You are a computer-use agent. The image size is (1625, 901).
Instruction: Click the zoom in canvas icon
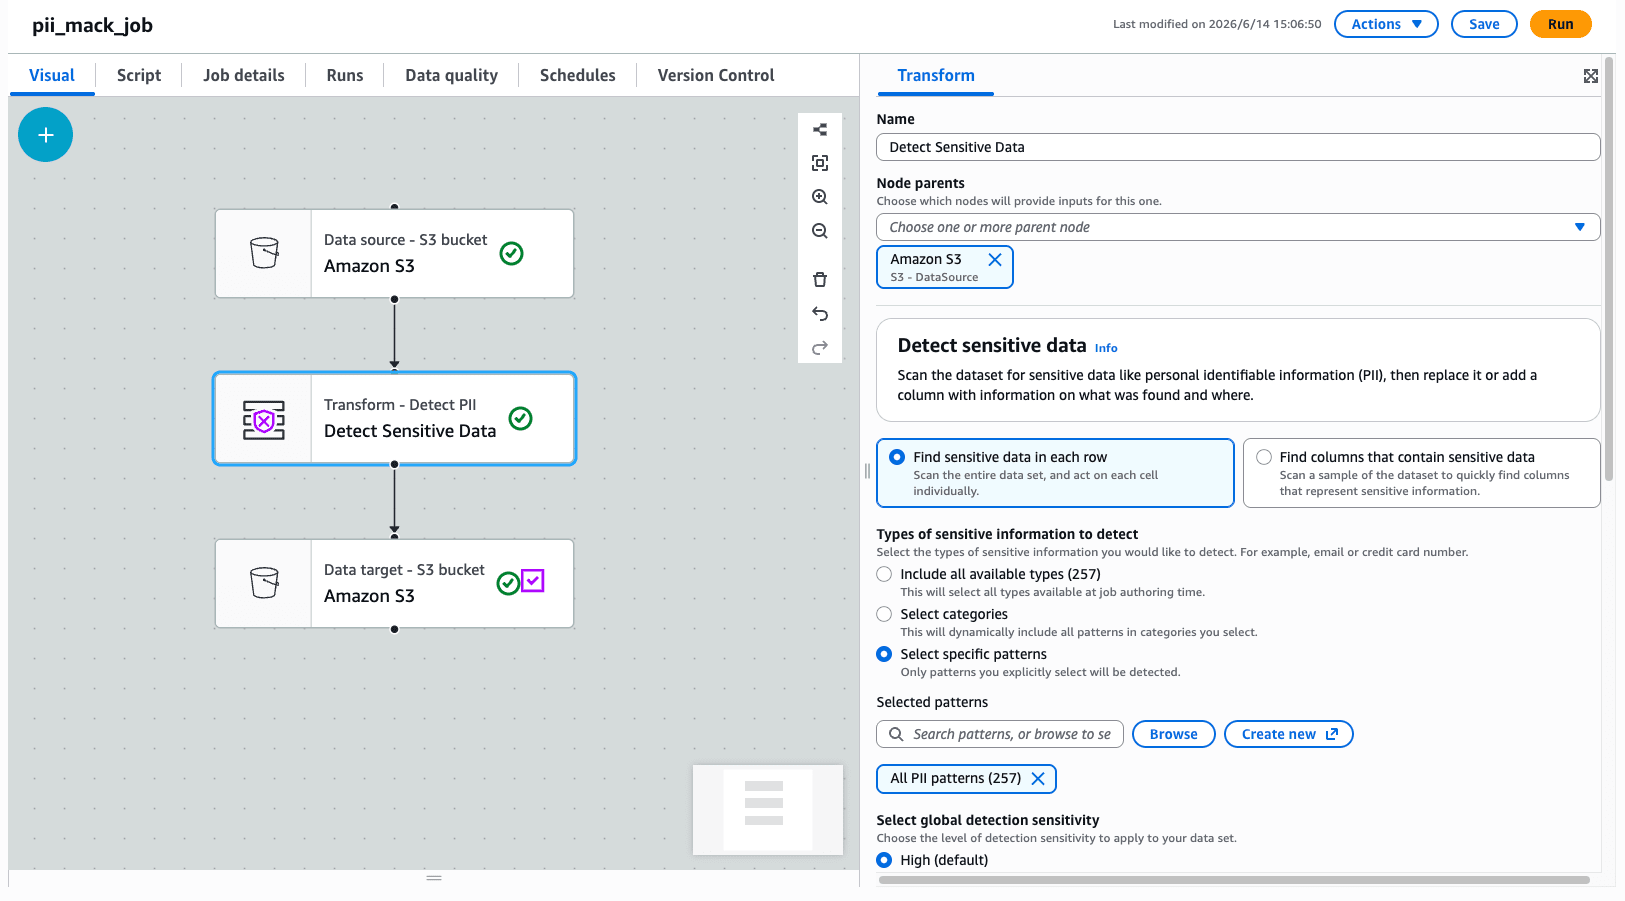pyautogui.click(x=820, y=197)
